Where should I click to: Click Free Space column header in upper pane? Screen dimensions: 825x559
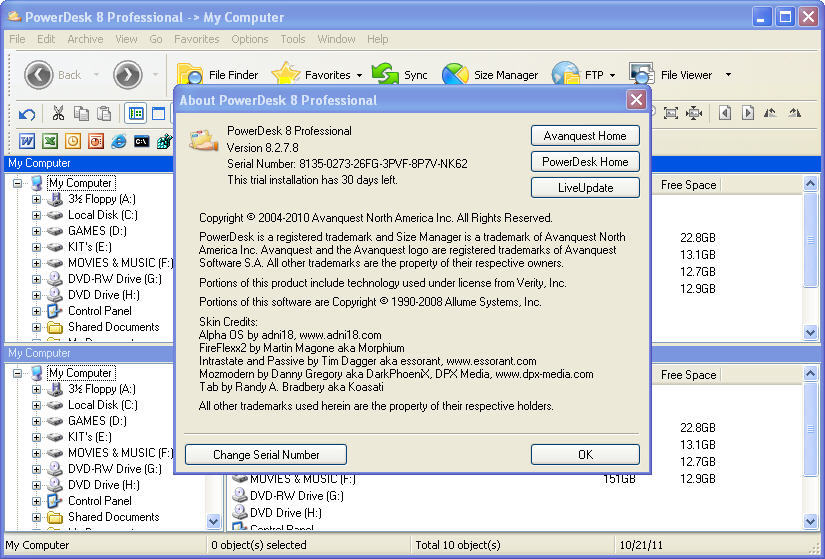pos(688,185)
